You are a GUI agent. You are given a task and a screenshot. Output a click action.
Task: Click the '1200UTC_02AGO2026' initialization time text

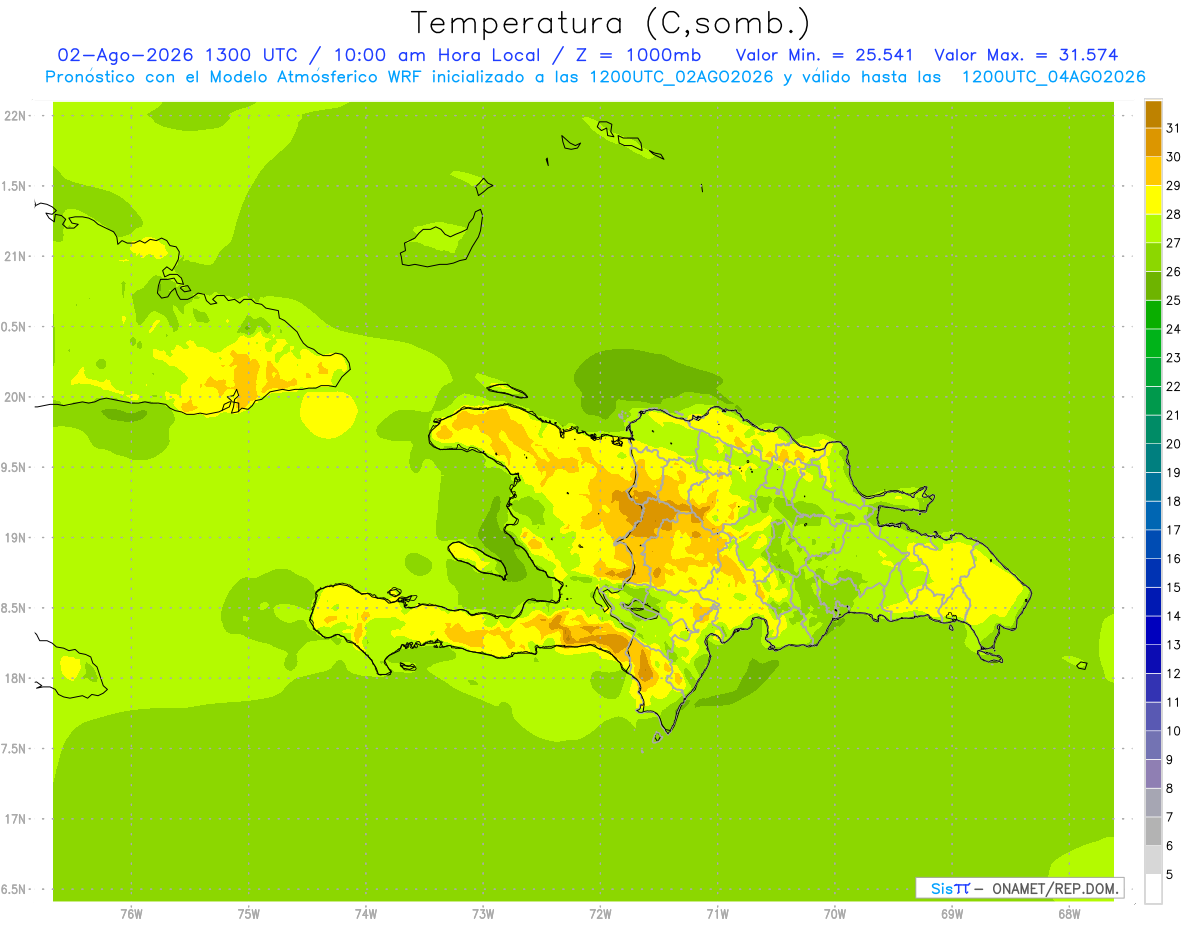point(680,76)
